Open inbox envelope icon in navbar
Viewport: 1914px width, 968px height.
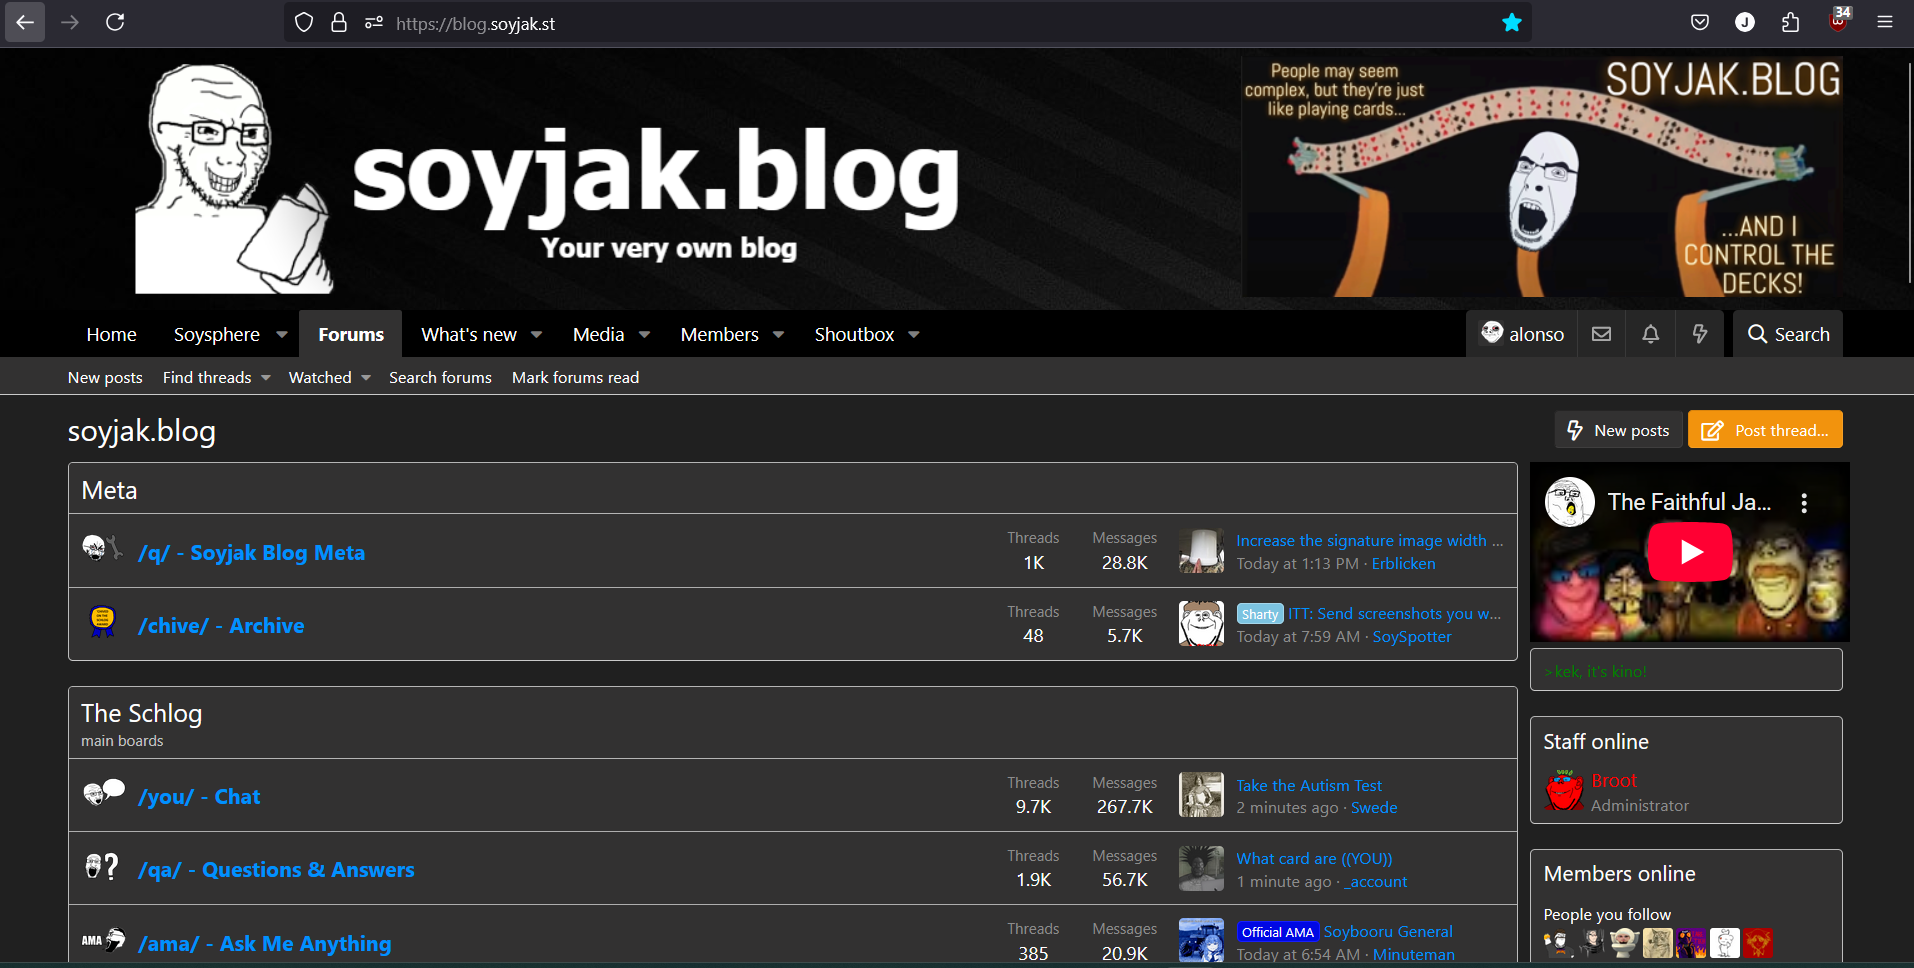tap(1602, 334)
